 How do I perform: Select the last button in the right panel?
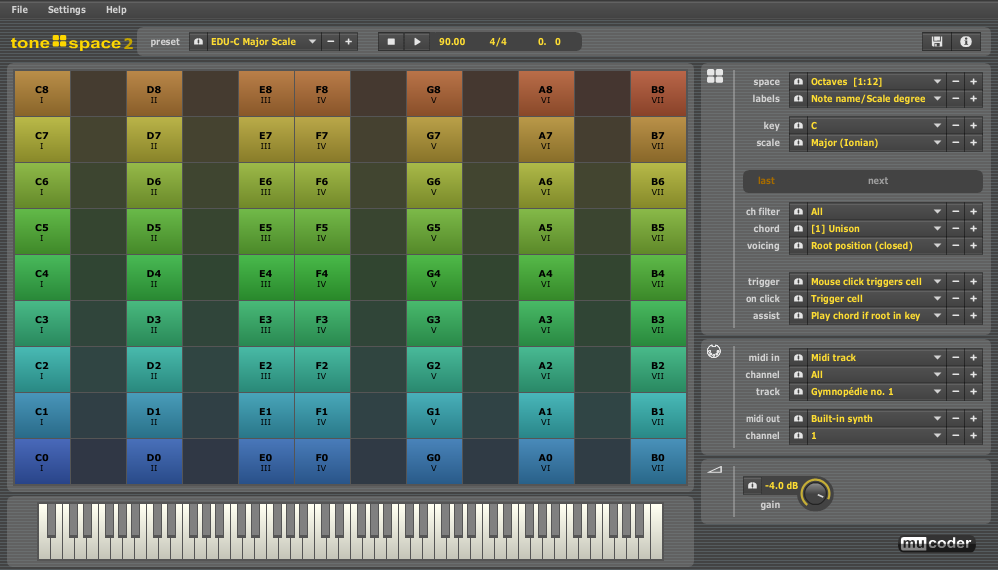click(766, 181)
